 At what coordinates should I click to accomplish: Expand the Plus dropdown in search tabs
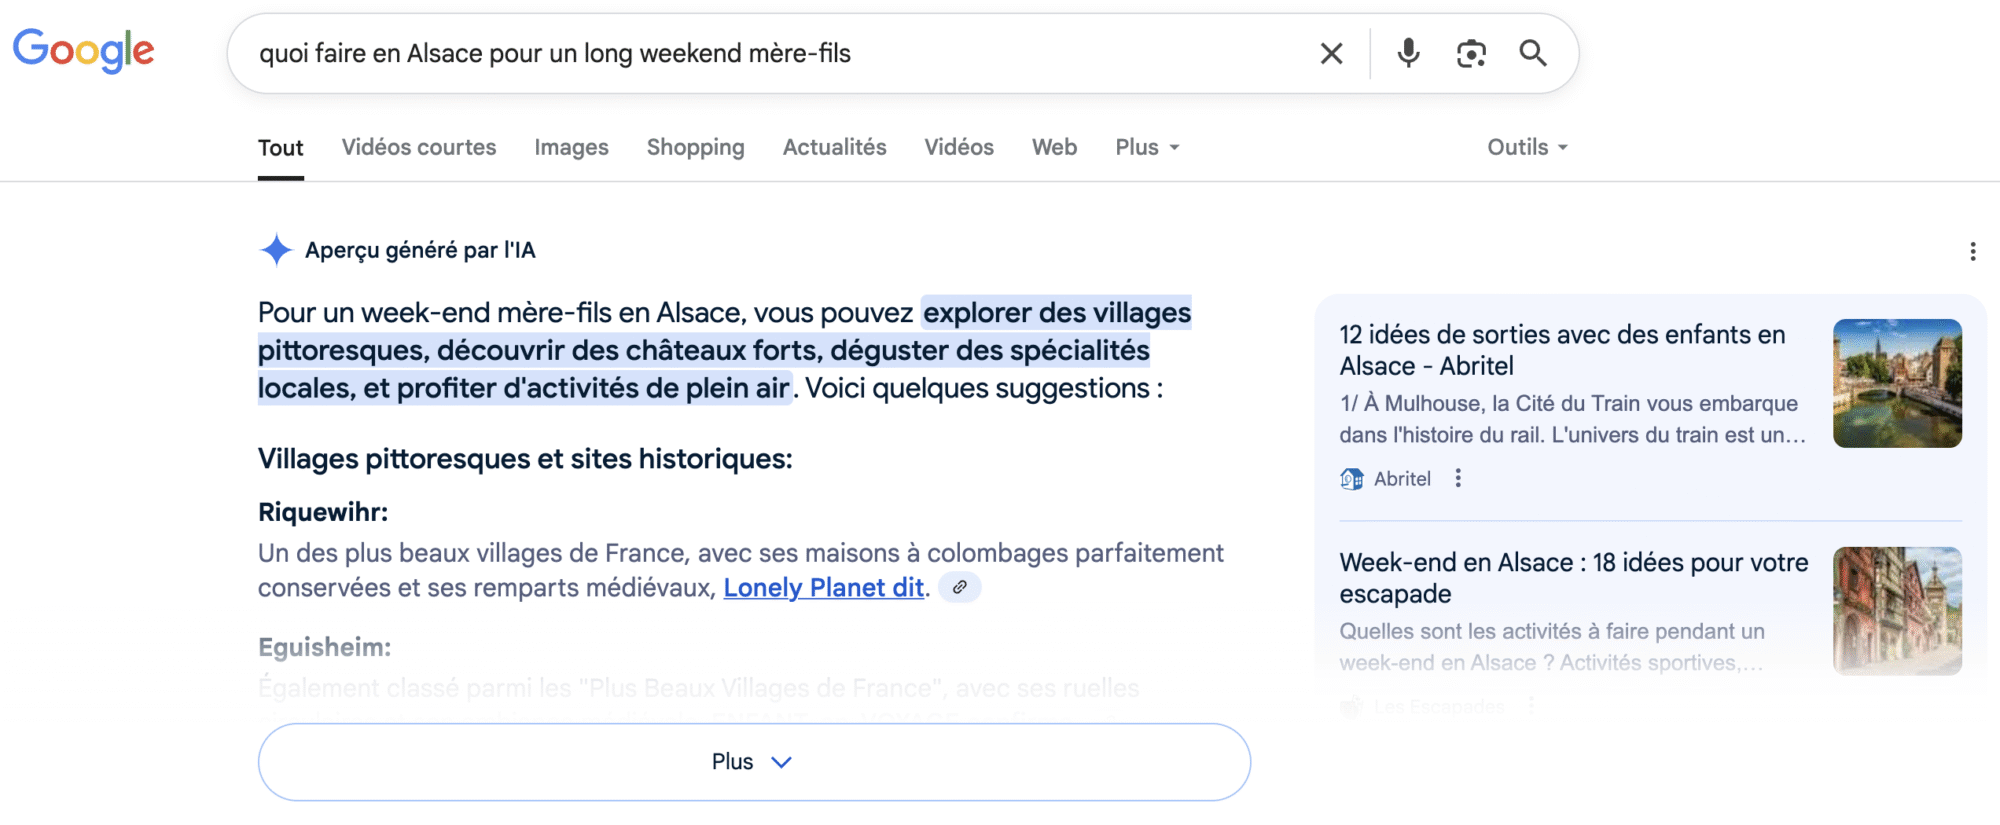[1147, 147]
